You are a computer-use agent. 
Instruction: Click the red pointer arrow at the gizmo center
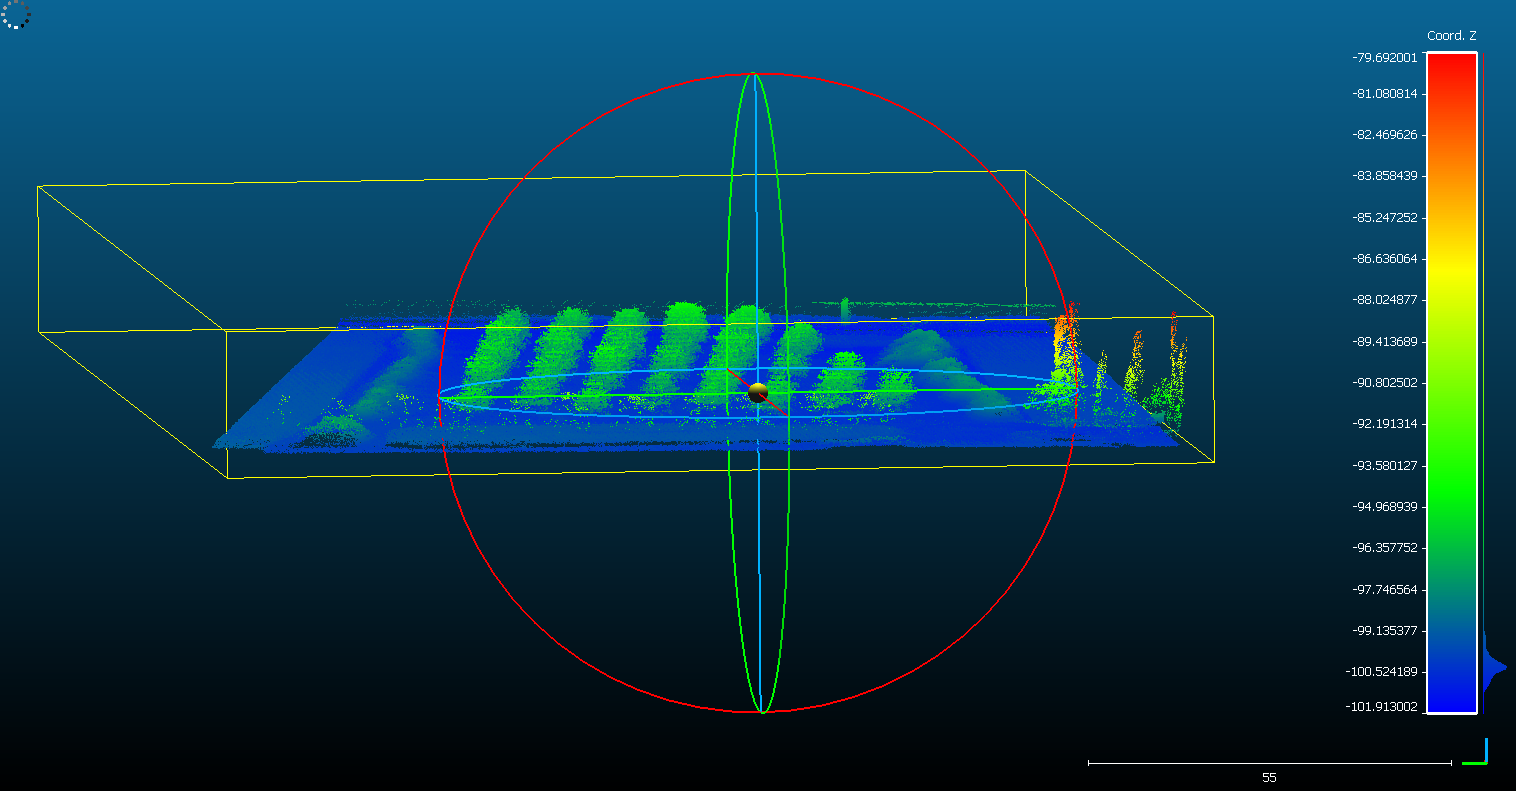click(775, 407)
